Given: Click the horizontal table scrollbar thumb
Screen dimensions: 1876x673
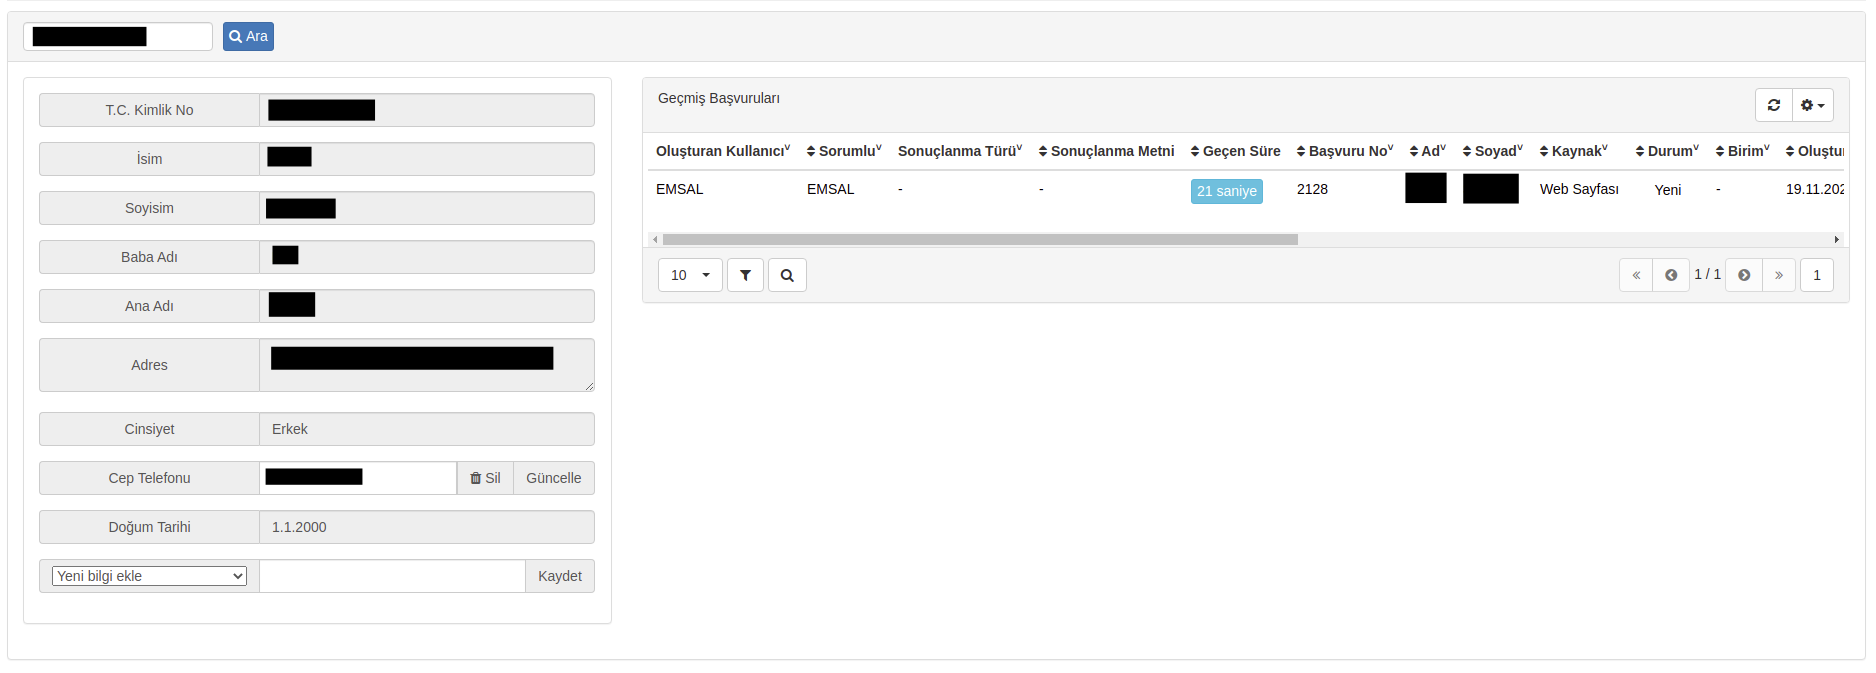Looking at the screenshot, I should click(x=980, y=240).
